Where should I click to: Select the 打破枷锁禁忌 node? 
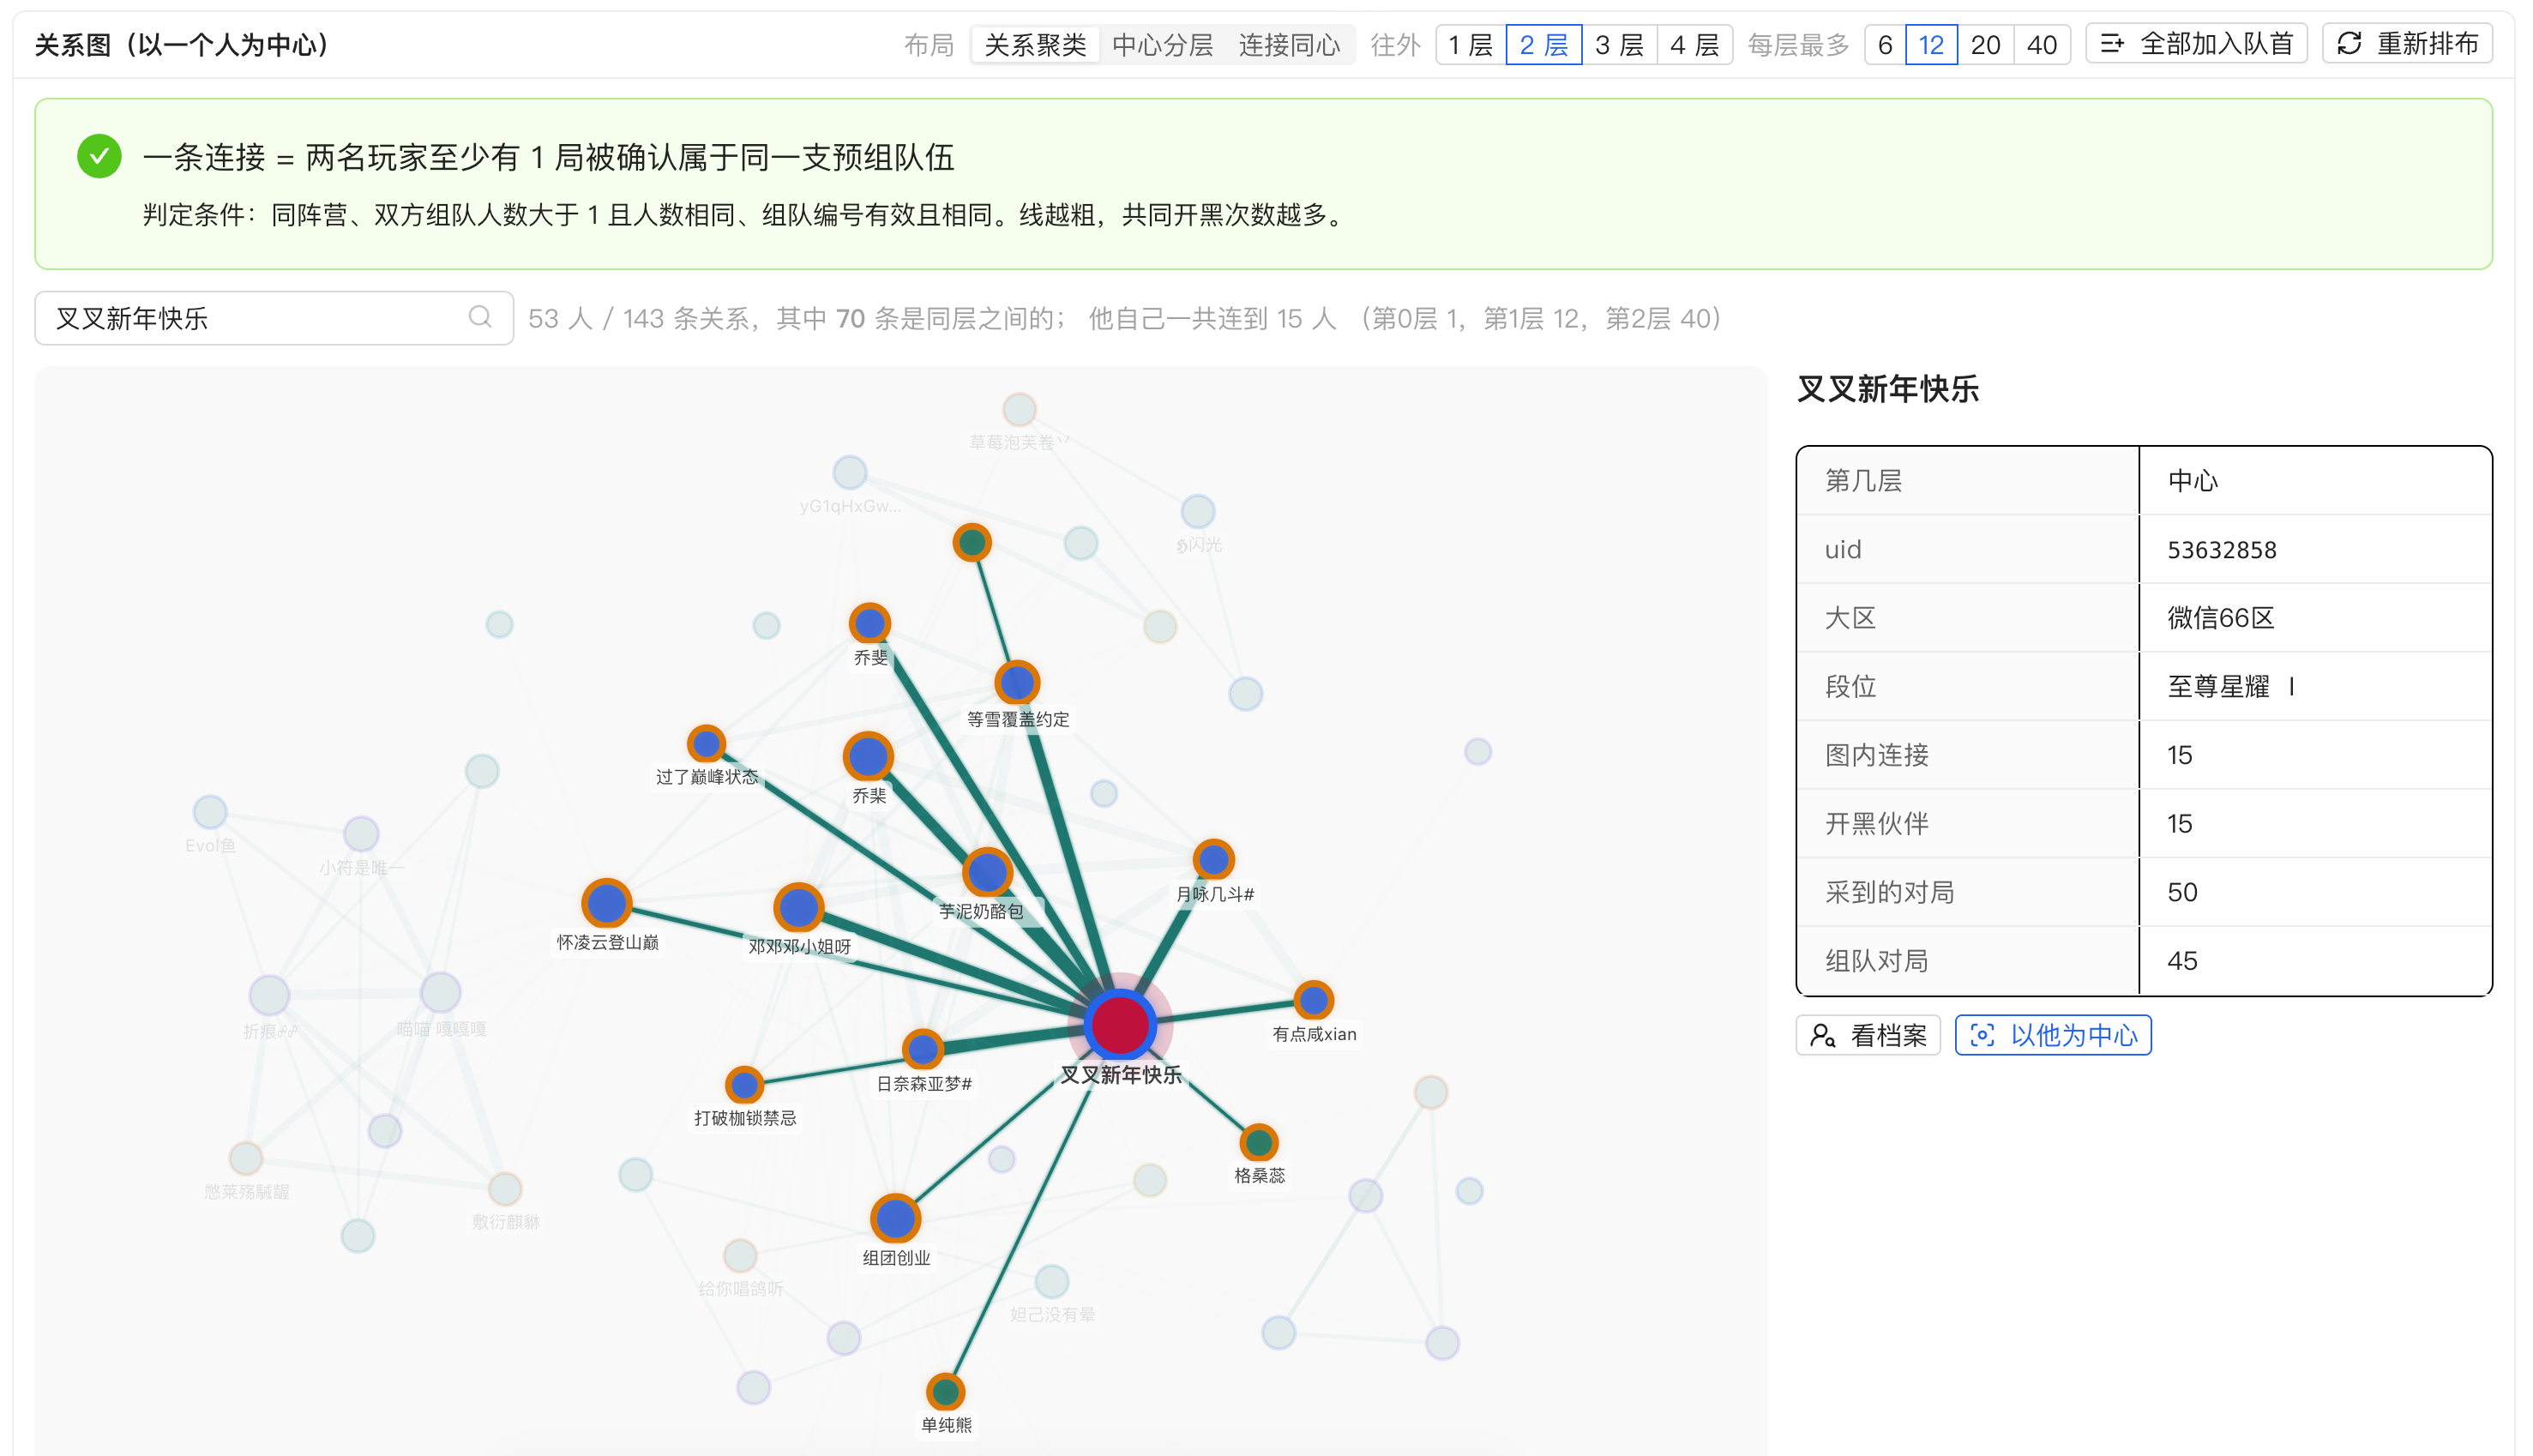(x=744, y=1085)
